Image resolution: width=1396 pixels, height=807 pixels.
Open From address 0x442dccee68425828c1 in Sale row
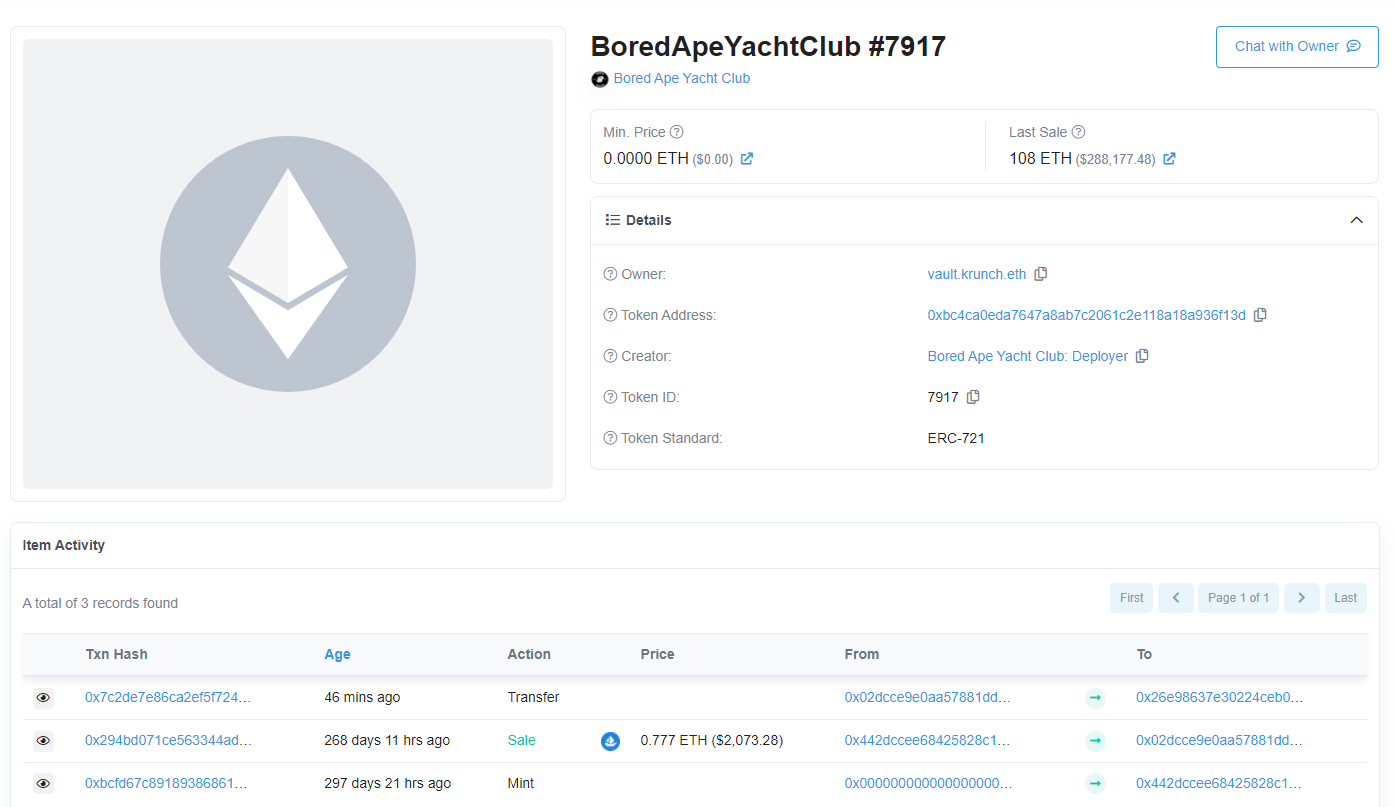pyautogui.click(x=928, y=740)
